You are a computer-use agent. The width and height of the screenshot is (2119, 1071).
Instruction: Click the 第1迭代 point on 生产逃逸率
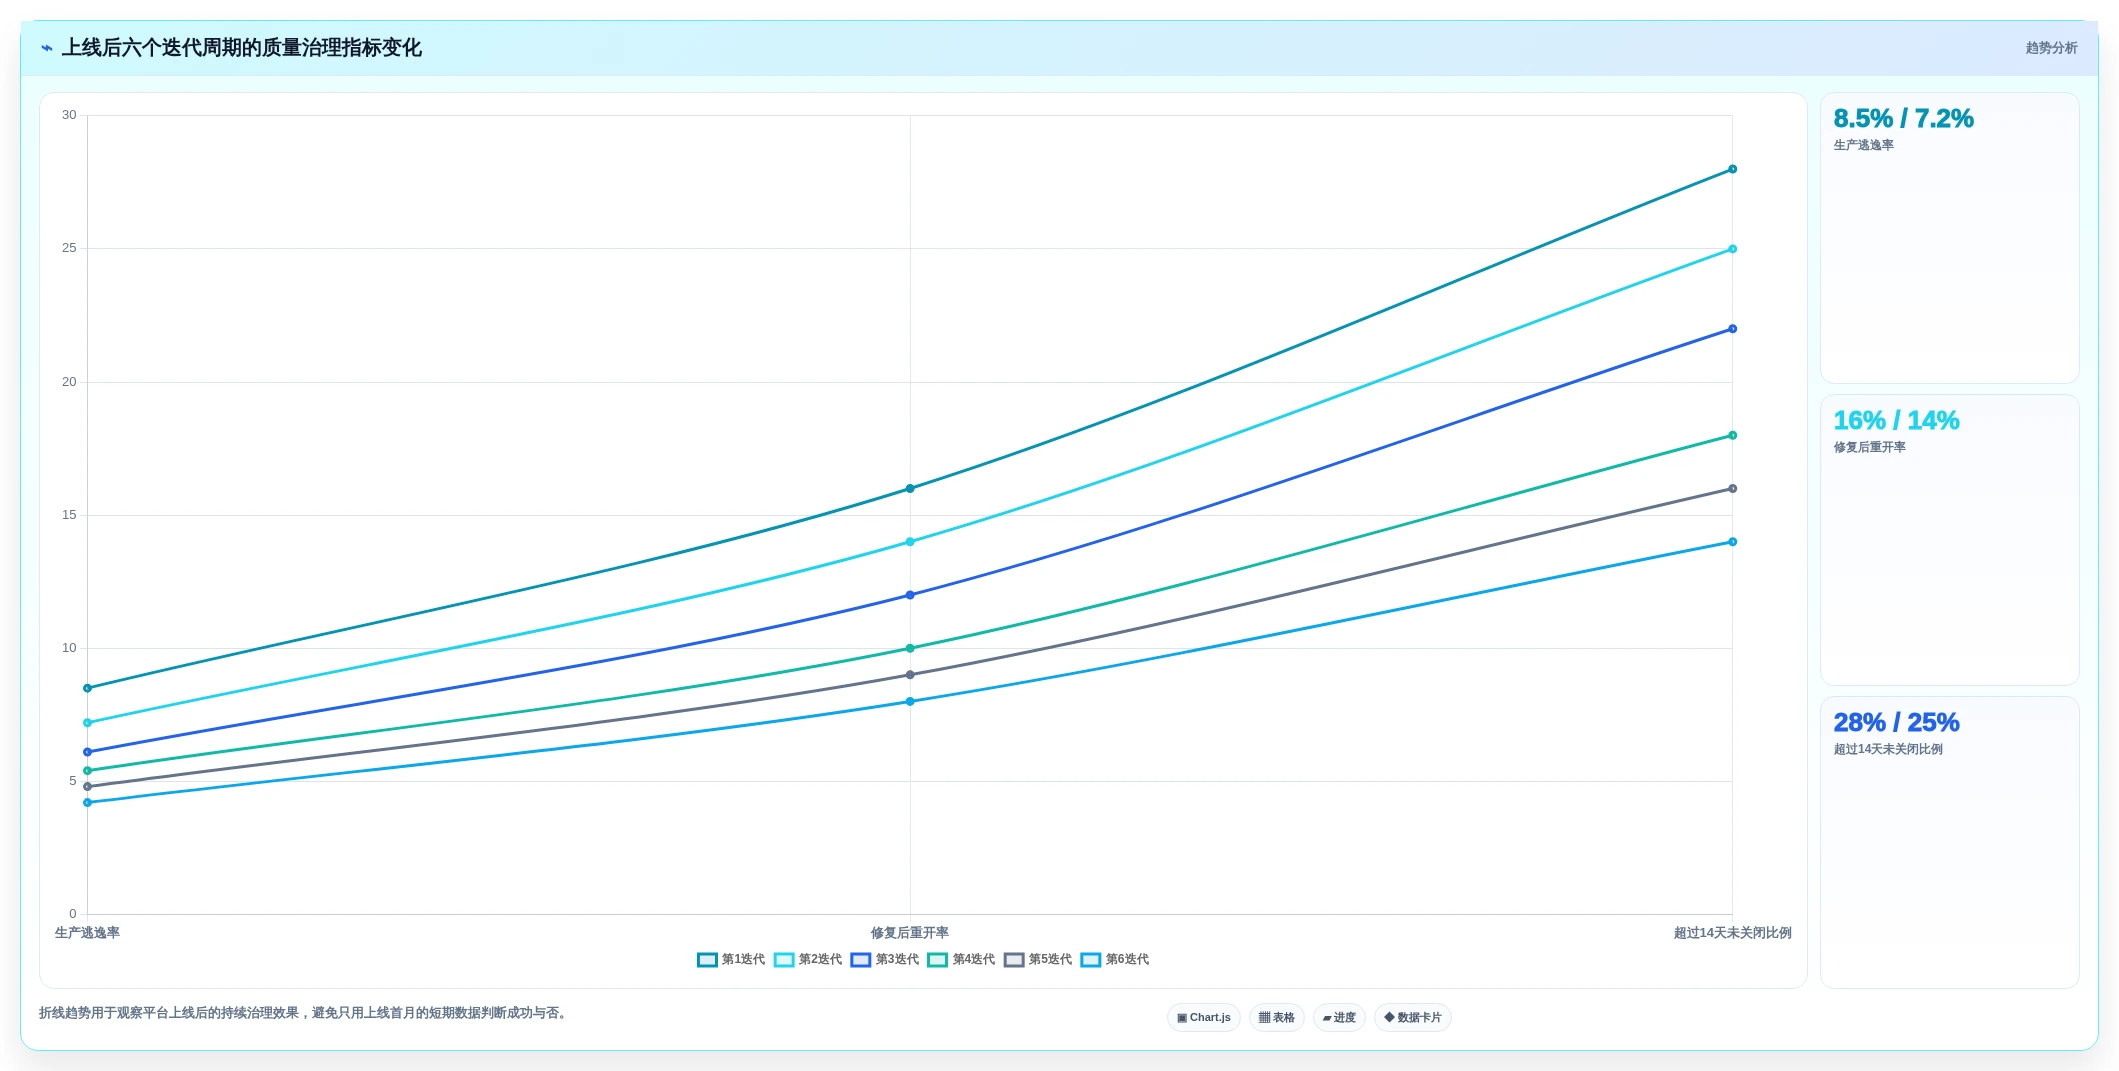87,688
